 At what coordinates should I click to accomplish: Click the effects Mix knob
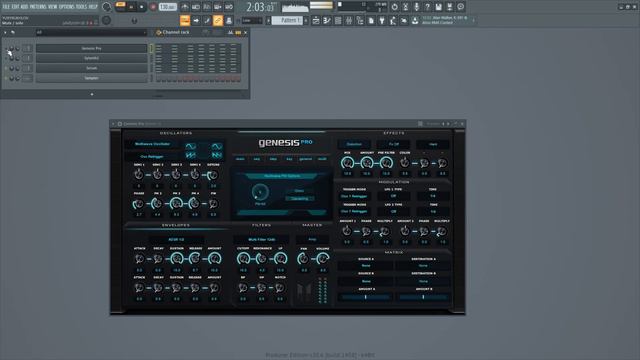point(347,163)
